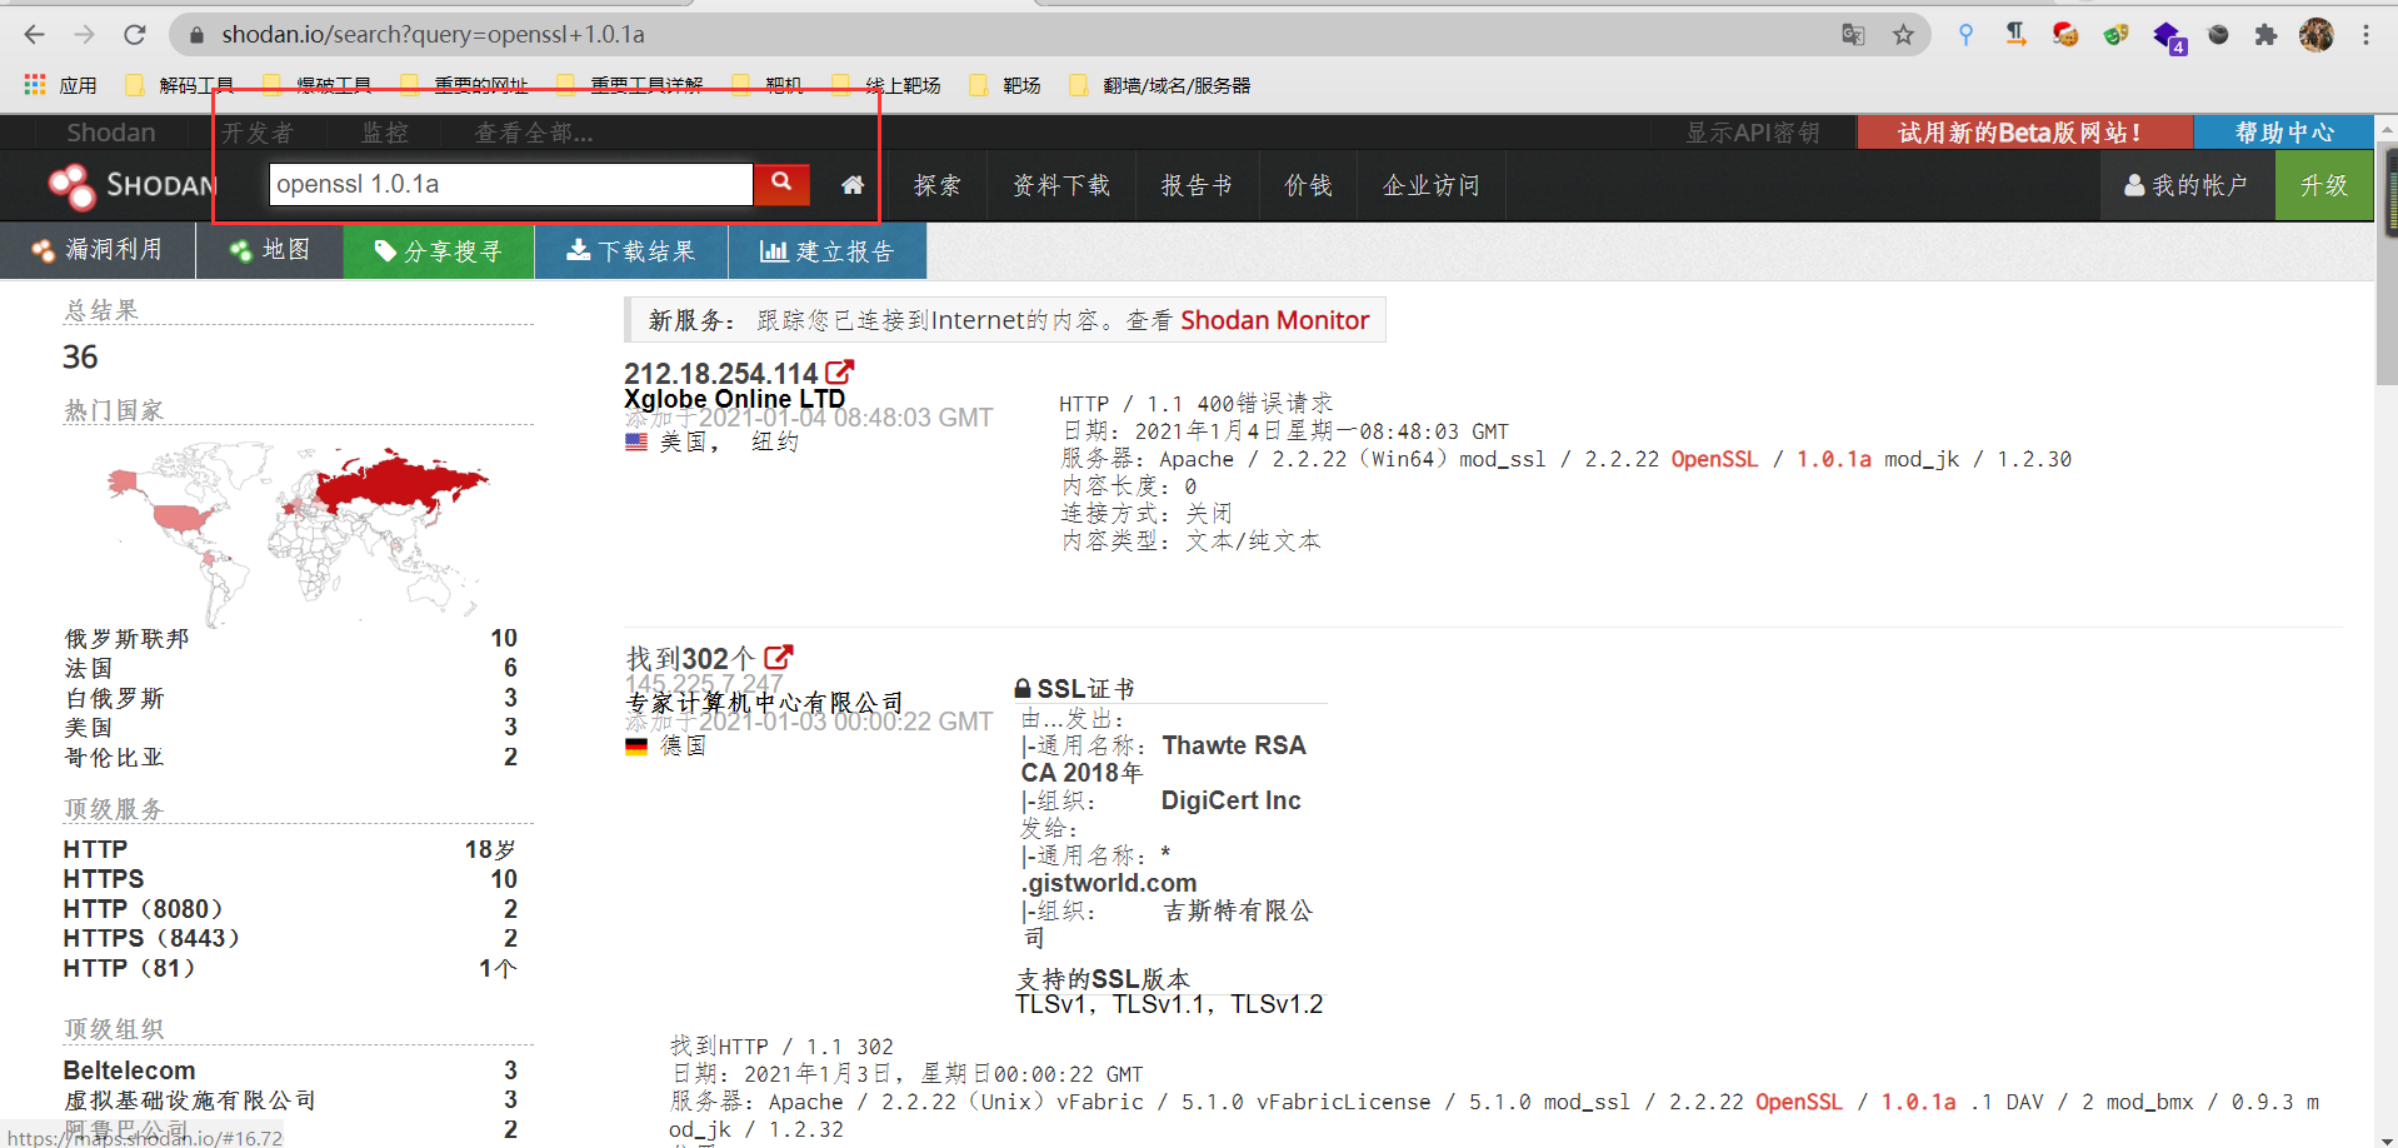
Task: Open 我的帐户 account menu
Action: (x=2186, y=185)
